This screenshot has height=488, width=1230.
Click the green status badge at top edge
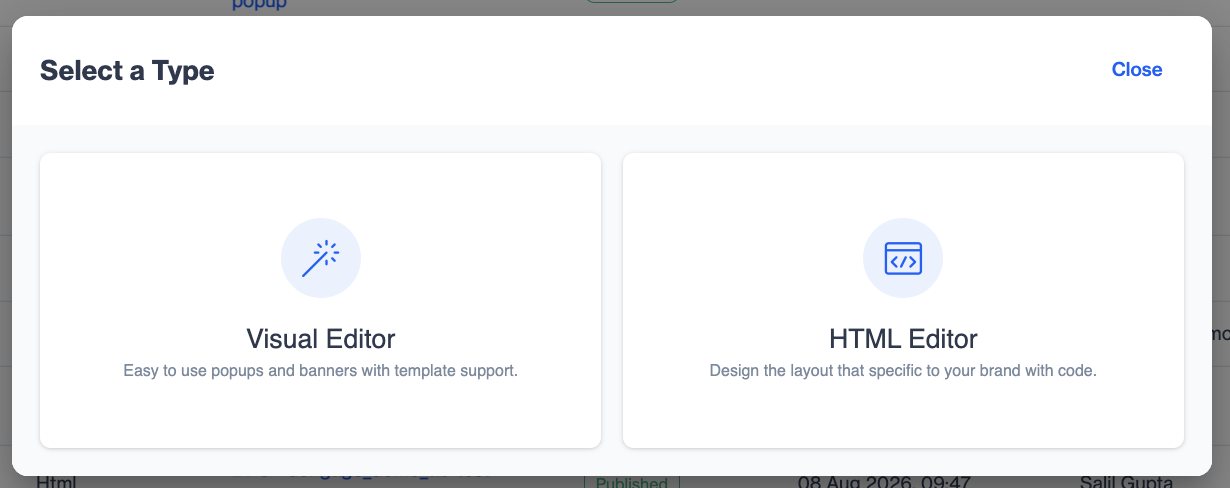(632, 3)
